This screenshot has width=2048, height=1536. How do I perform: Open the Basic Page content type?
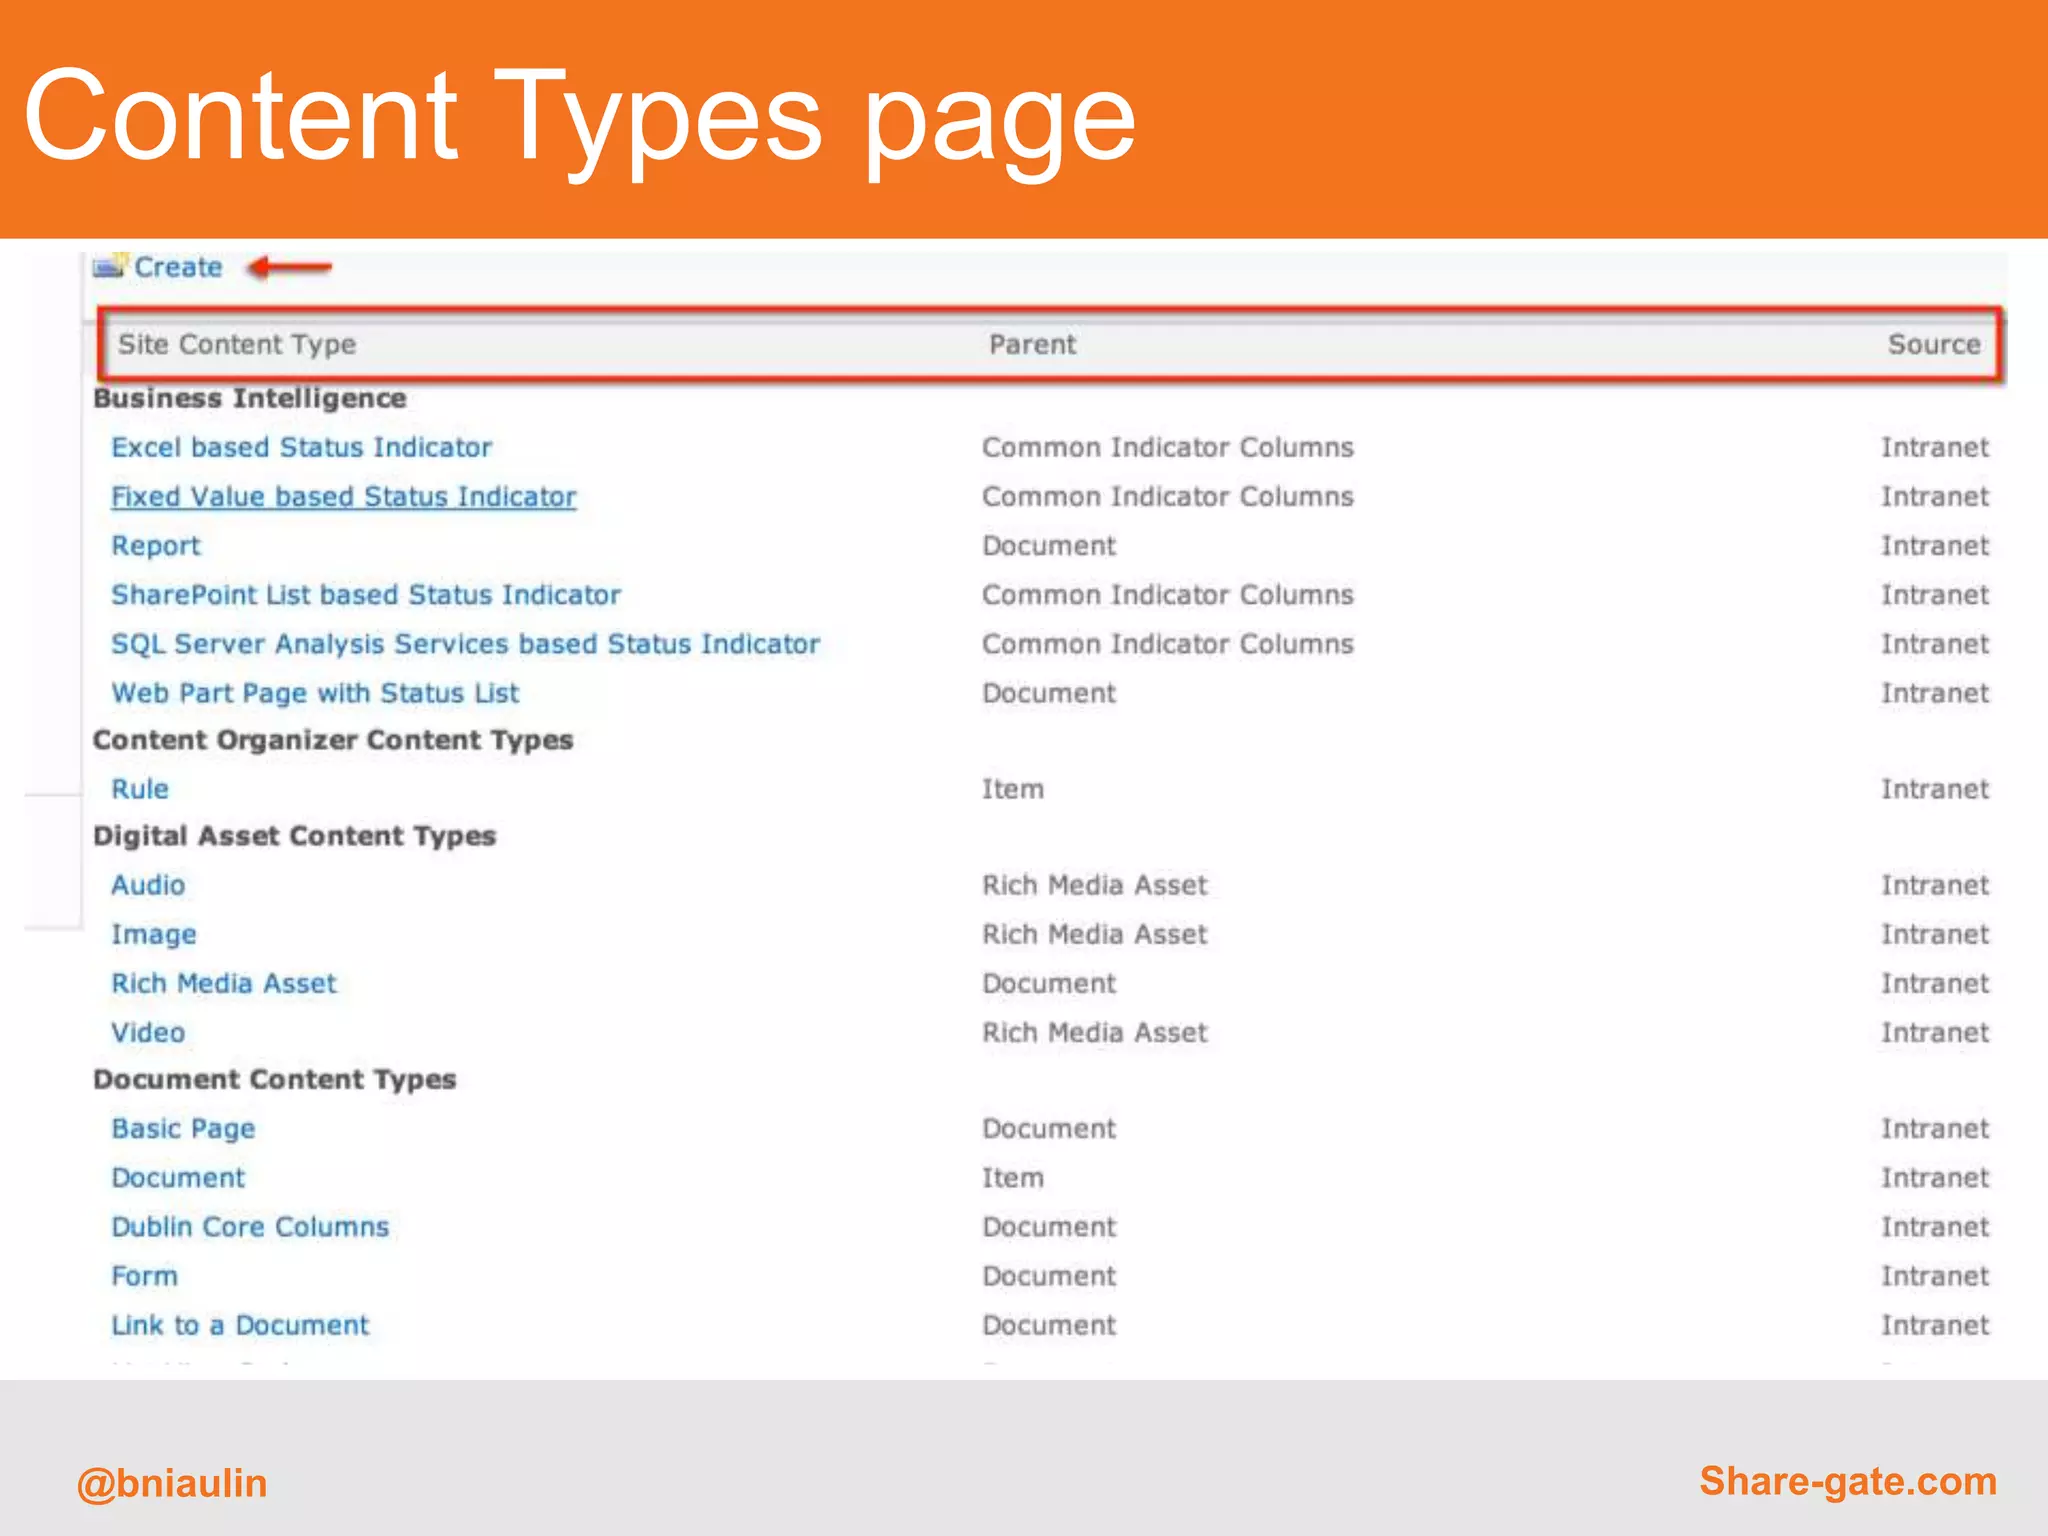[x=183, y=1127]
